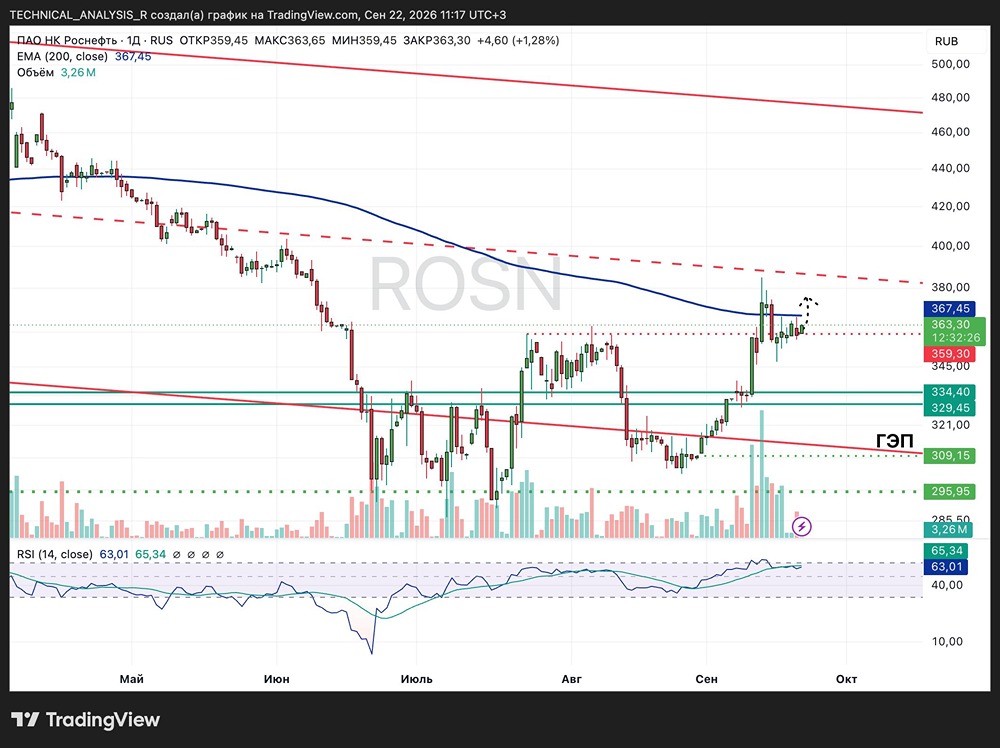Click the TECHNICAL_ANALYSIS_R author header text
This screenshot has height=748, width=1000.
pos(79,14)
